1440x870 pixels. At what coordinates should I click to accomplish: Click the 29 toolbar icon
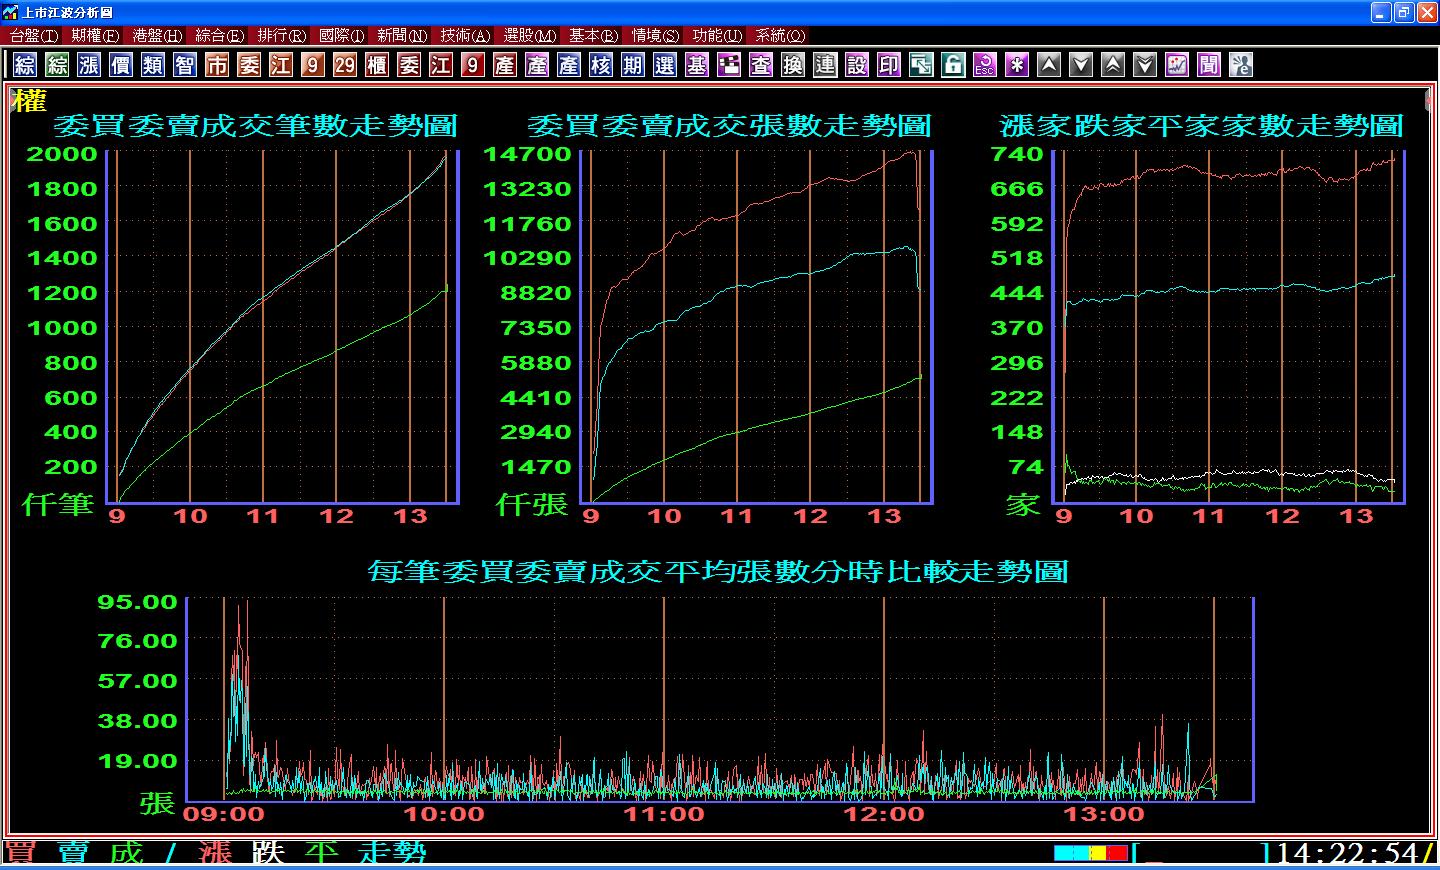[x=345, y=65]
